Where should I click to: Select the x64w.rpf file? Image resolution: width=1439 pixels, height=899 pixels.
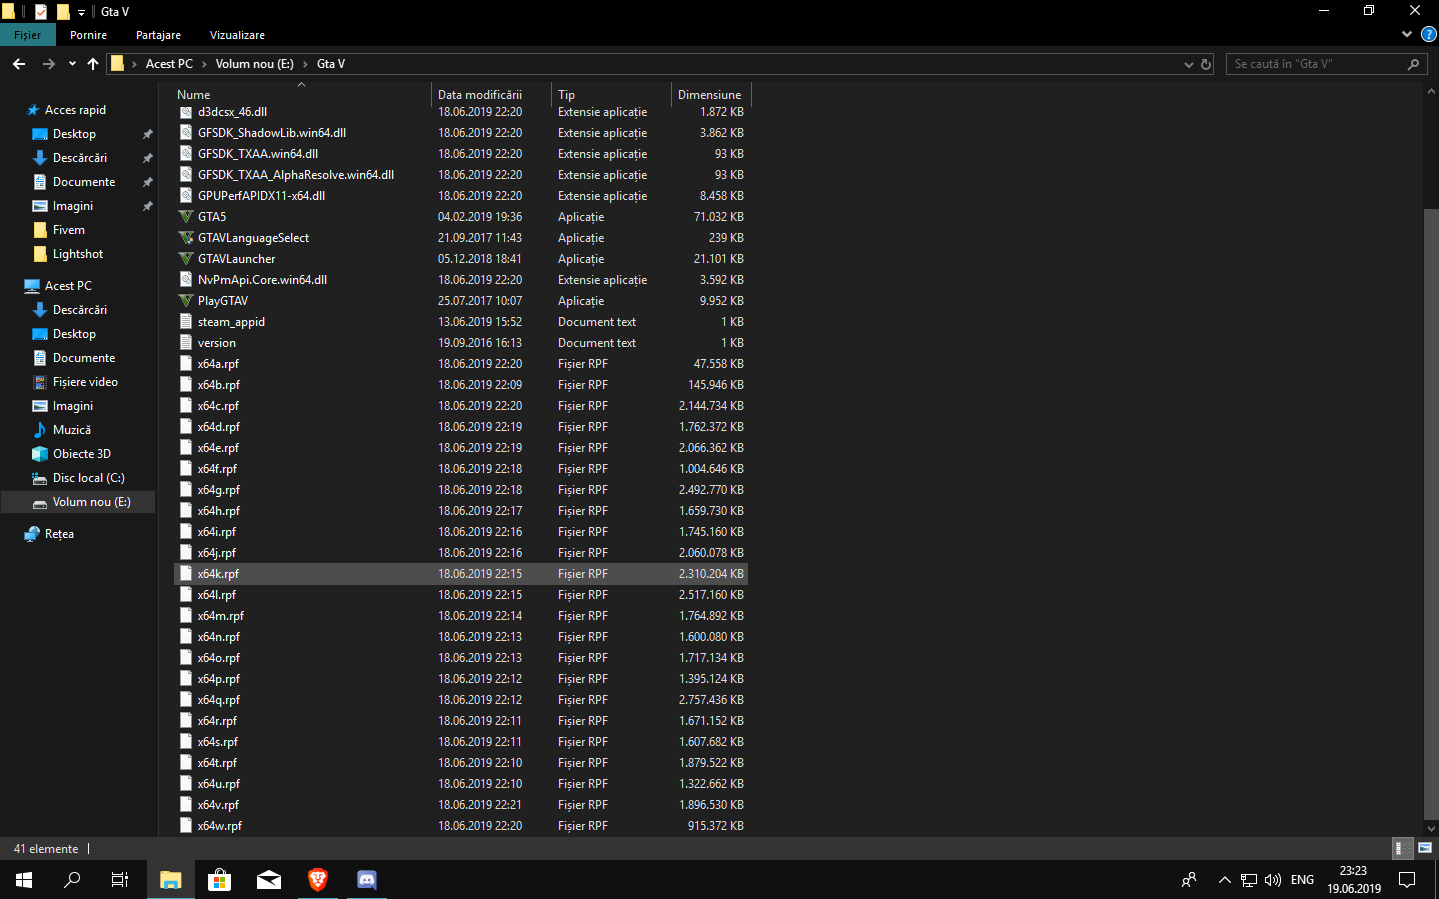click(461, 826)
